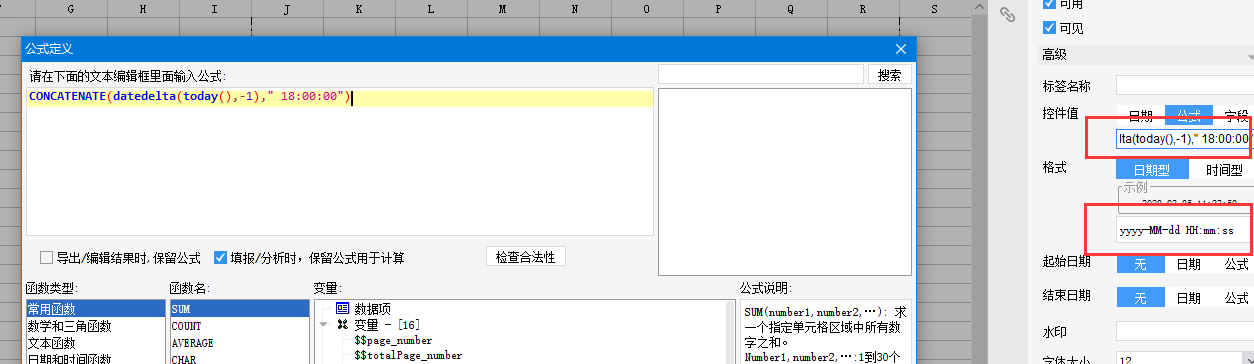Click the 数据项 data item icon
The height and width of the screenshot is (364, 1254).
[342, 308]
